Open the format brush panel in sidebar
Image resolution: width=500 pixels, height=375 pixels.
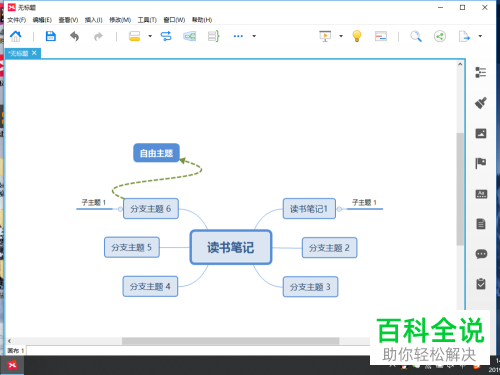pyautogui.click(x=481, y=103)
